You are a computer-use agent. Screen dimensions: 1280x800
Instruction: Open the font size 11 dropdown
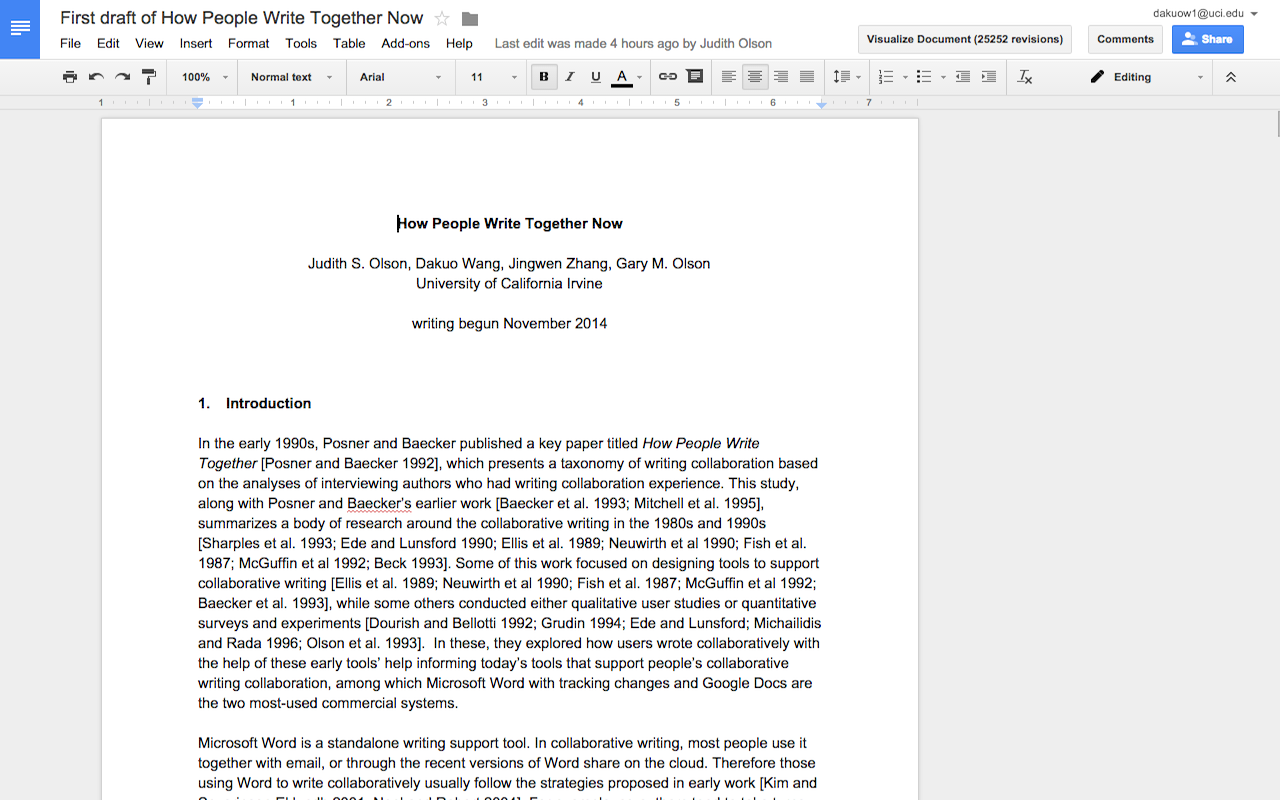click(494, 77)
